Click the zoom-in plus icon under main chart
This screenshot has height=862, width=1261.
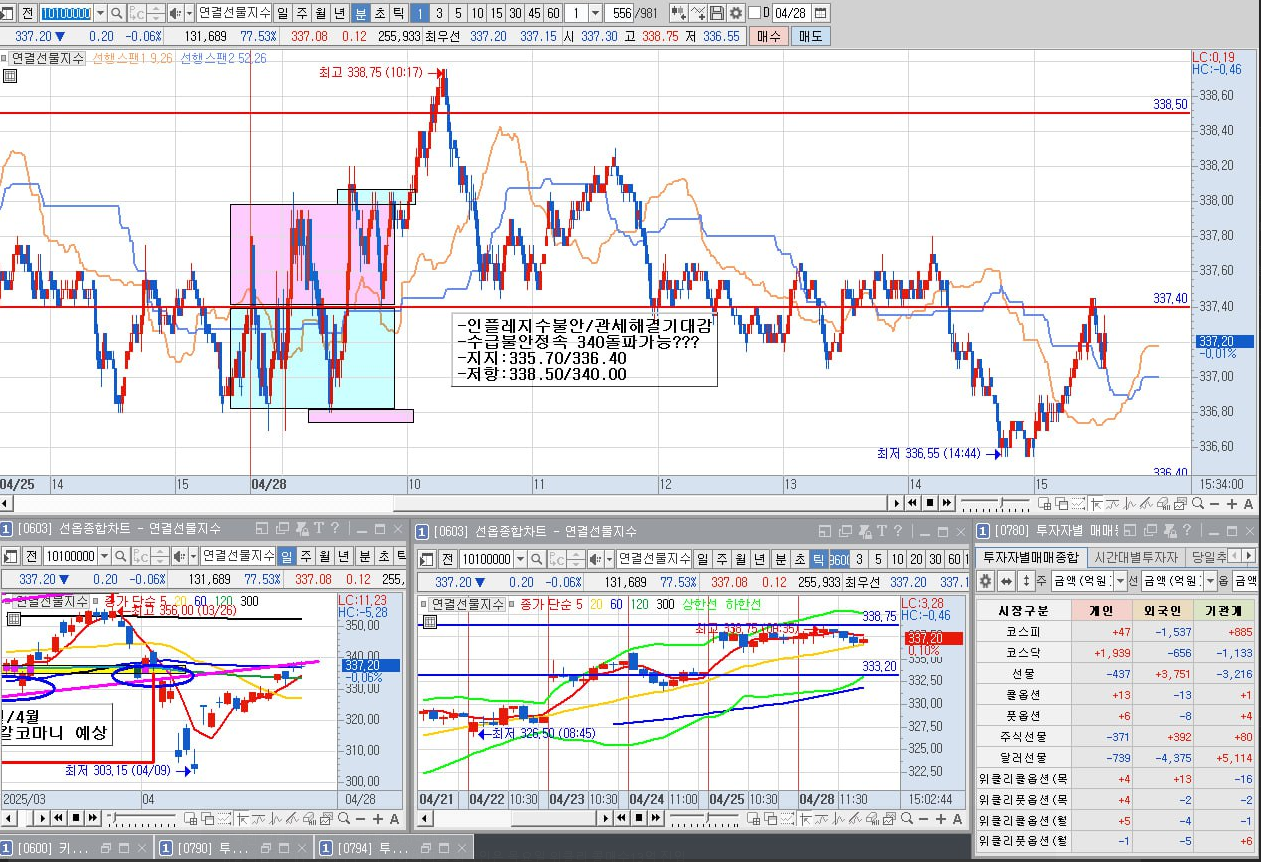click(x=1232, y=504)
